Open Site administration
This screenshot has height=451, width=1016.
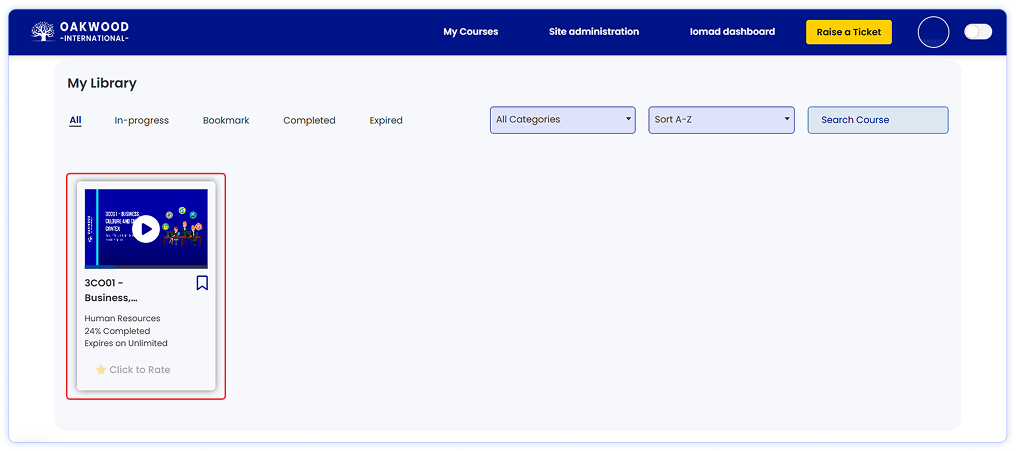tap(594, 32)
